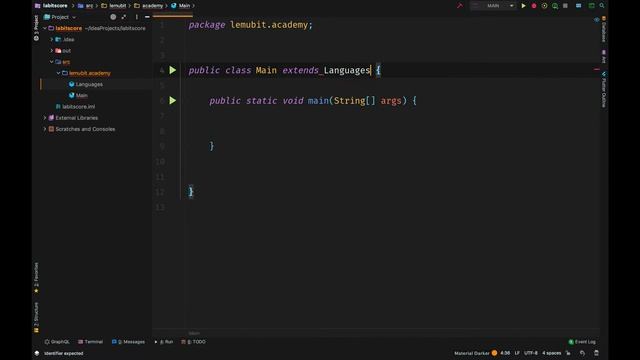The height and width of the screenshot is (360, 640).
Task: Open the Project Structure icon in toolbar
Action: tap(578, 6)
